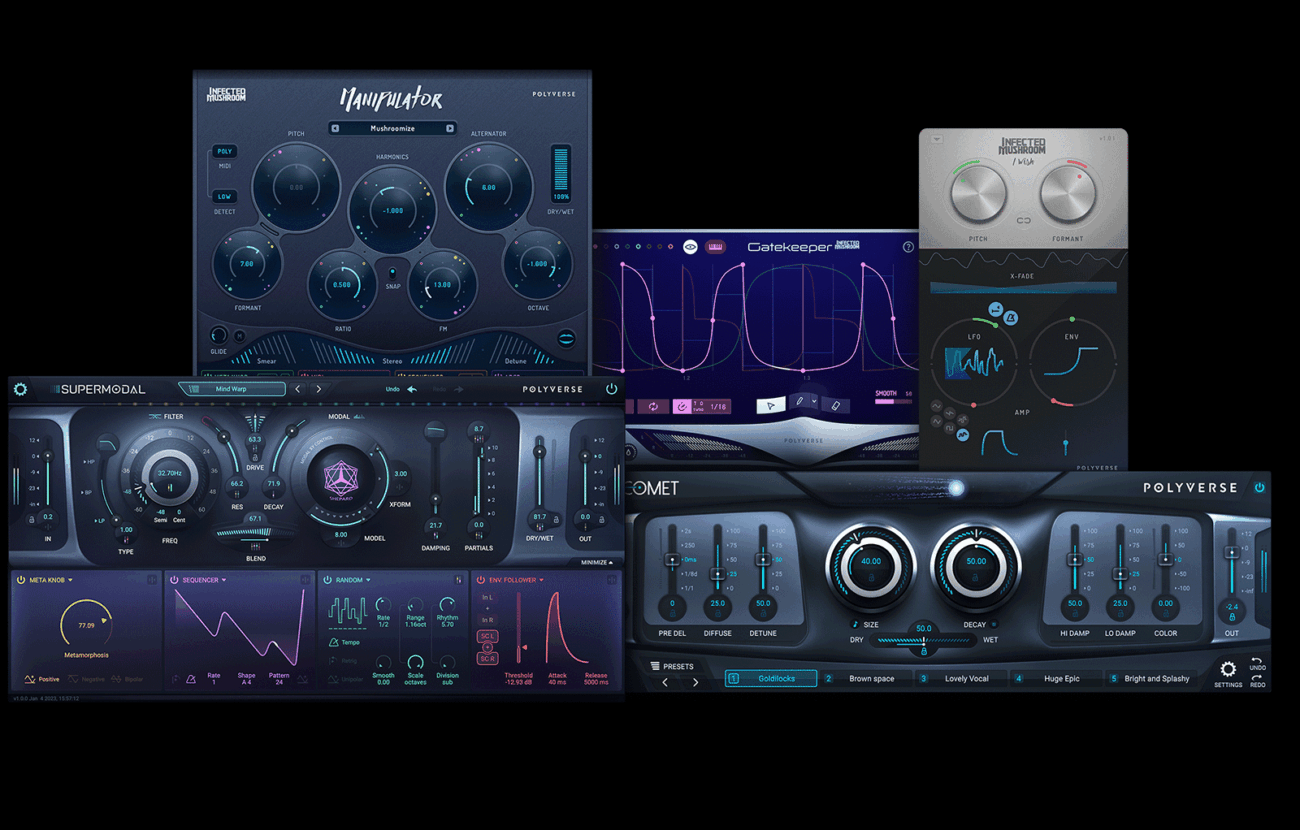Select SC L sidechain input
The width and height of the screenshot is (1300, 830).
coord(488,636)
